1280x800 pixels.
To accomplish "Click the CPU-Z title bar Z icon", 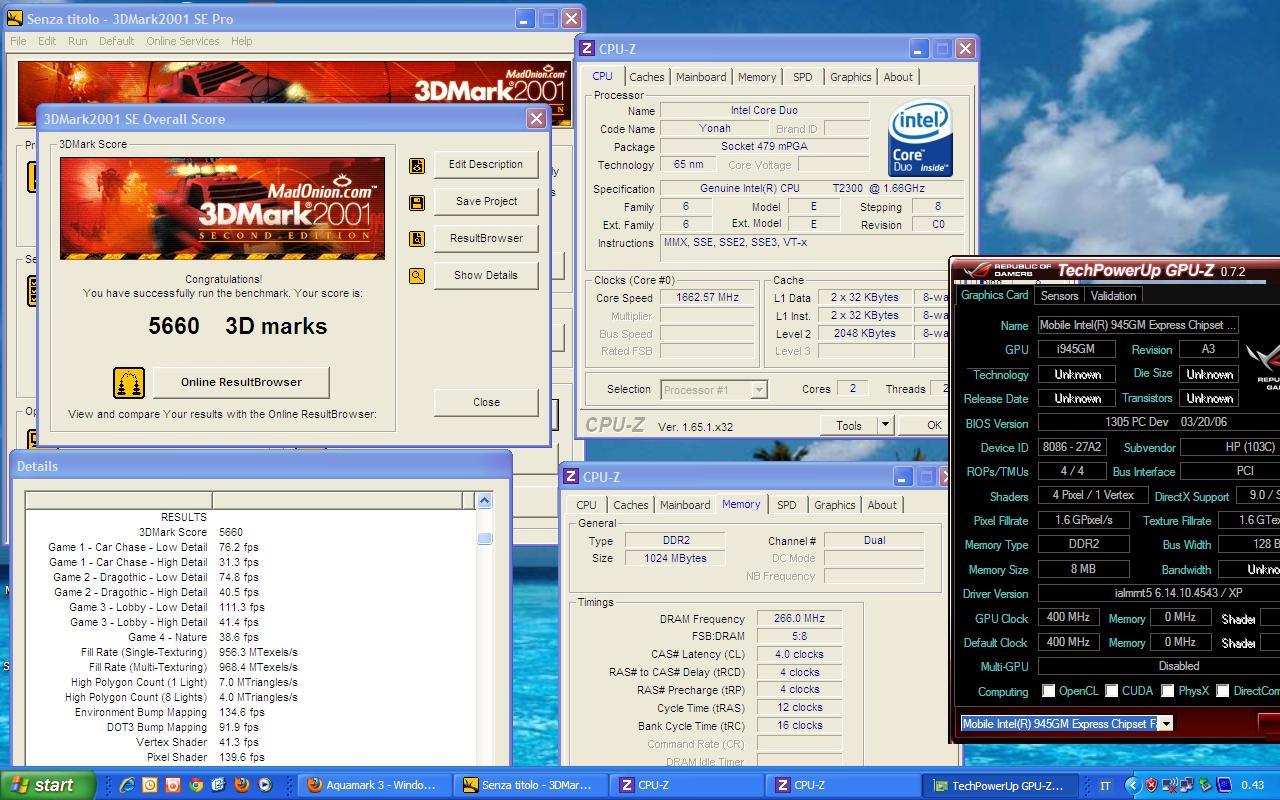I will 588,49.
